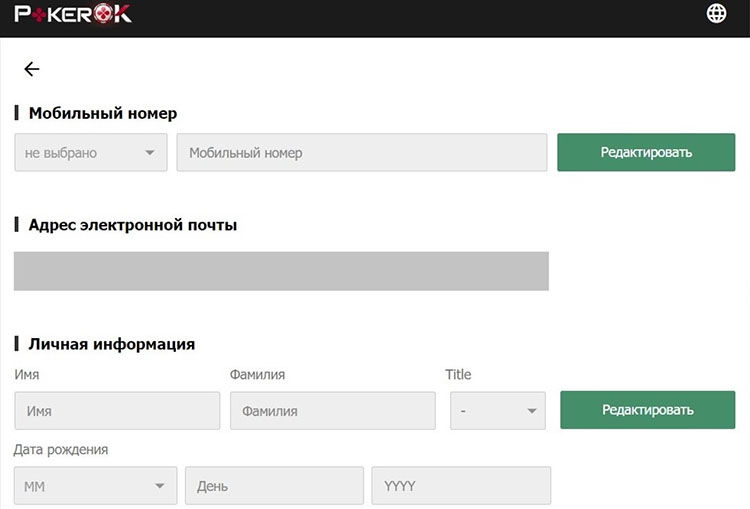This screenshot has width=750, height=509.
Task: Open the Title dropdown
Action: coord(497,410)
